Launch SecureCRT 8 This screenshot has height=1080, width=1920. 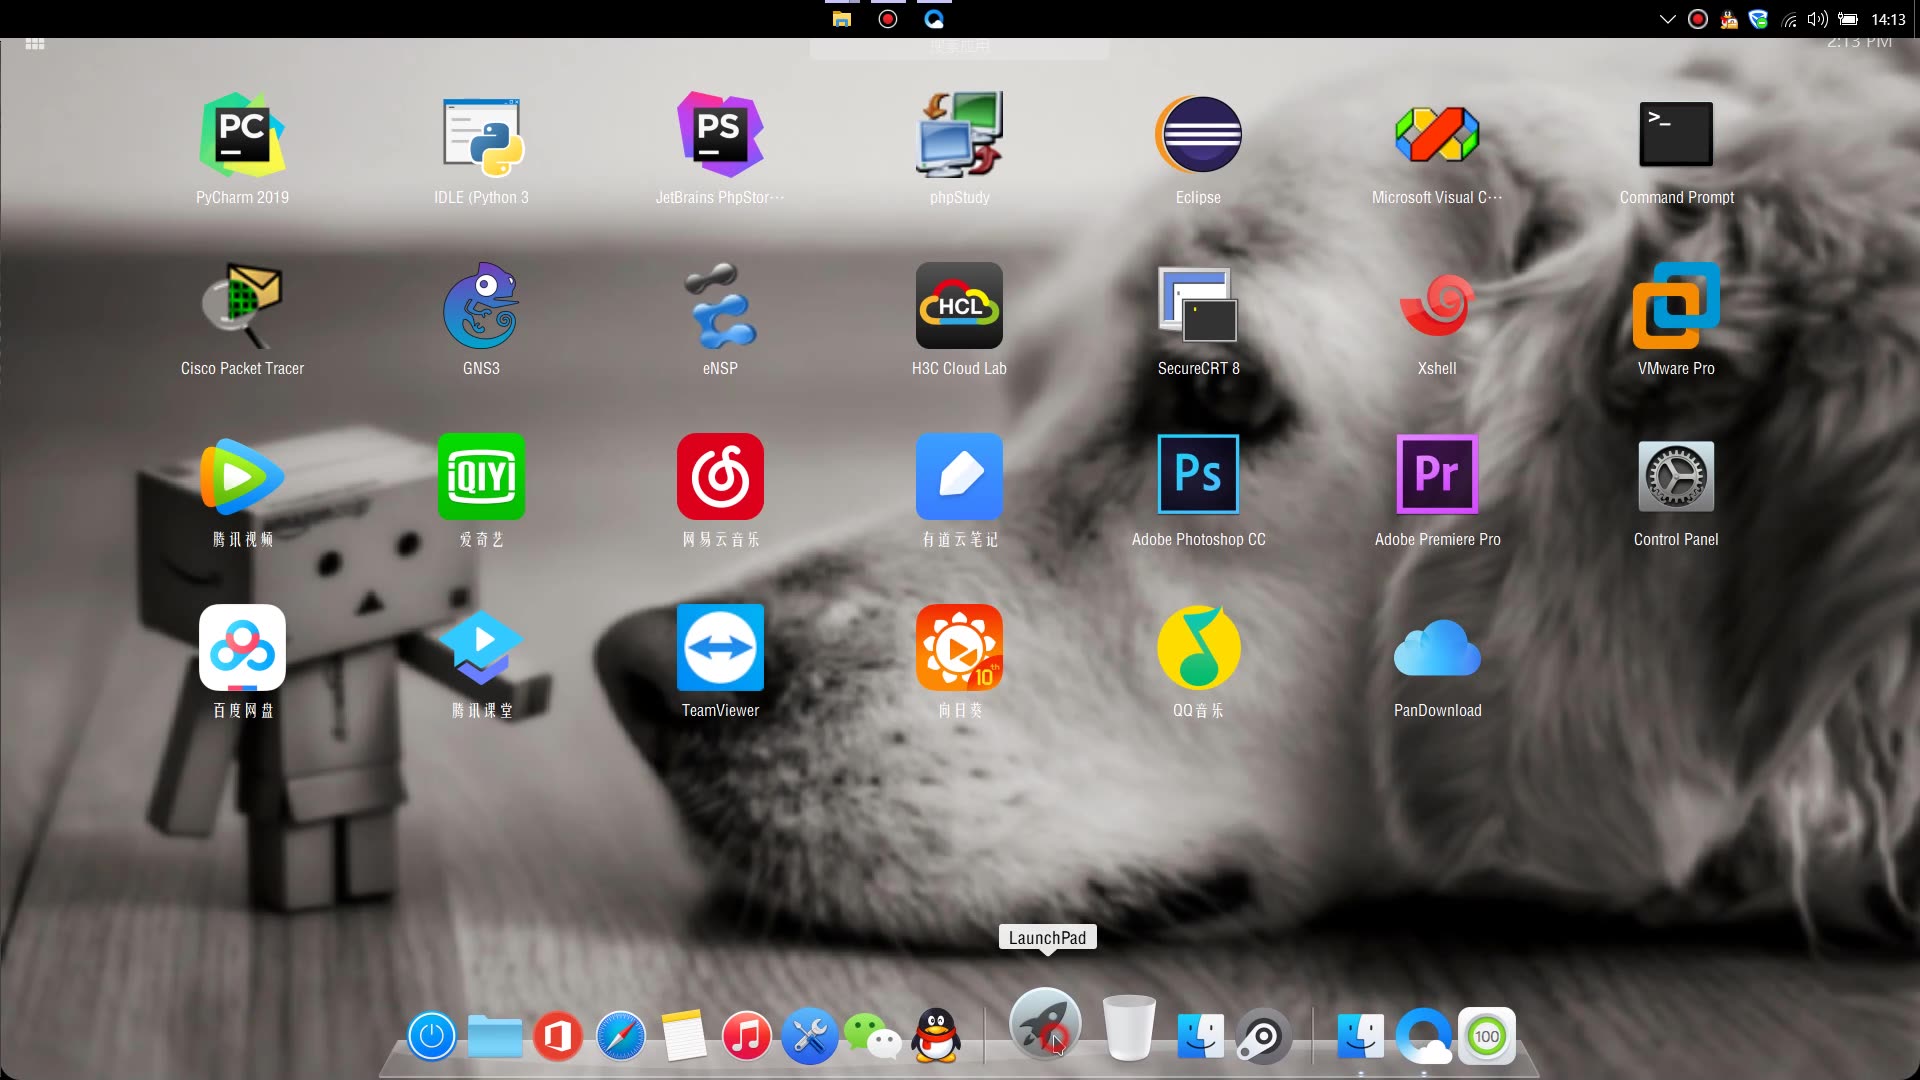(1198, 306)
